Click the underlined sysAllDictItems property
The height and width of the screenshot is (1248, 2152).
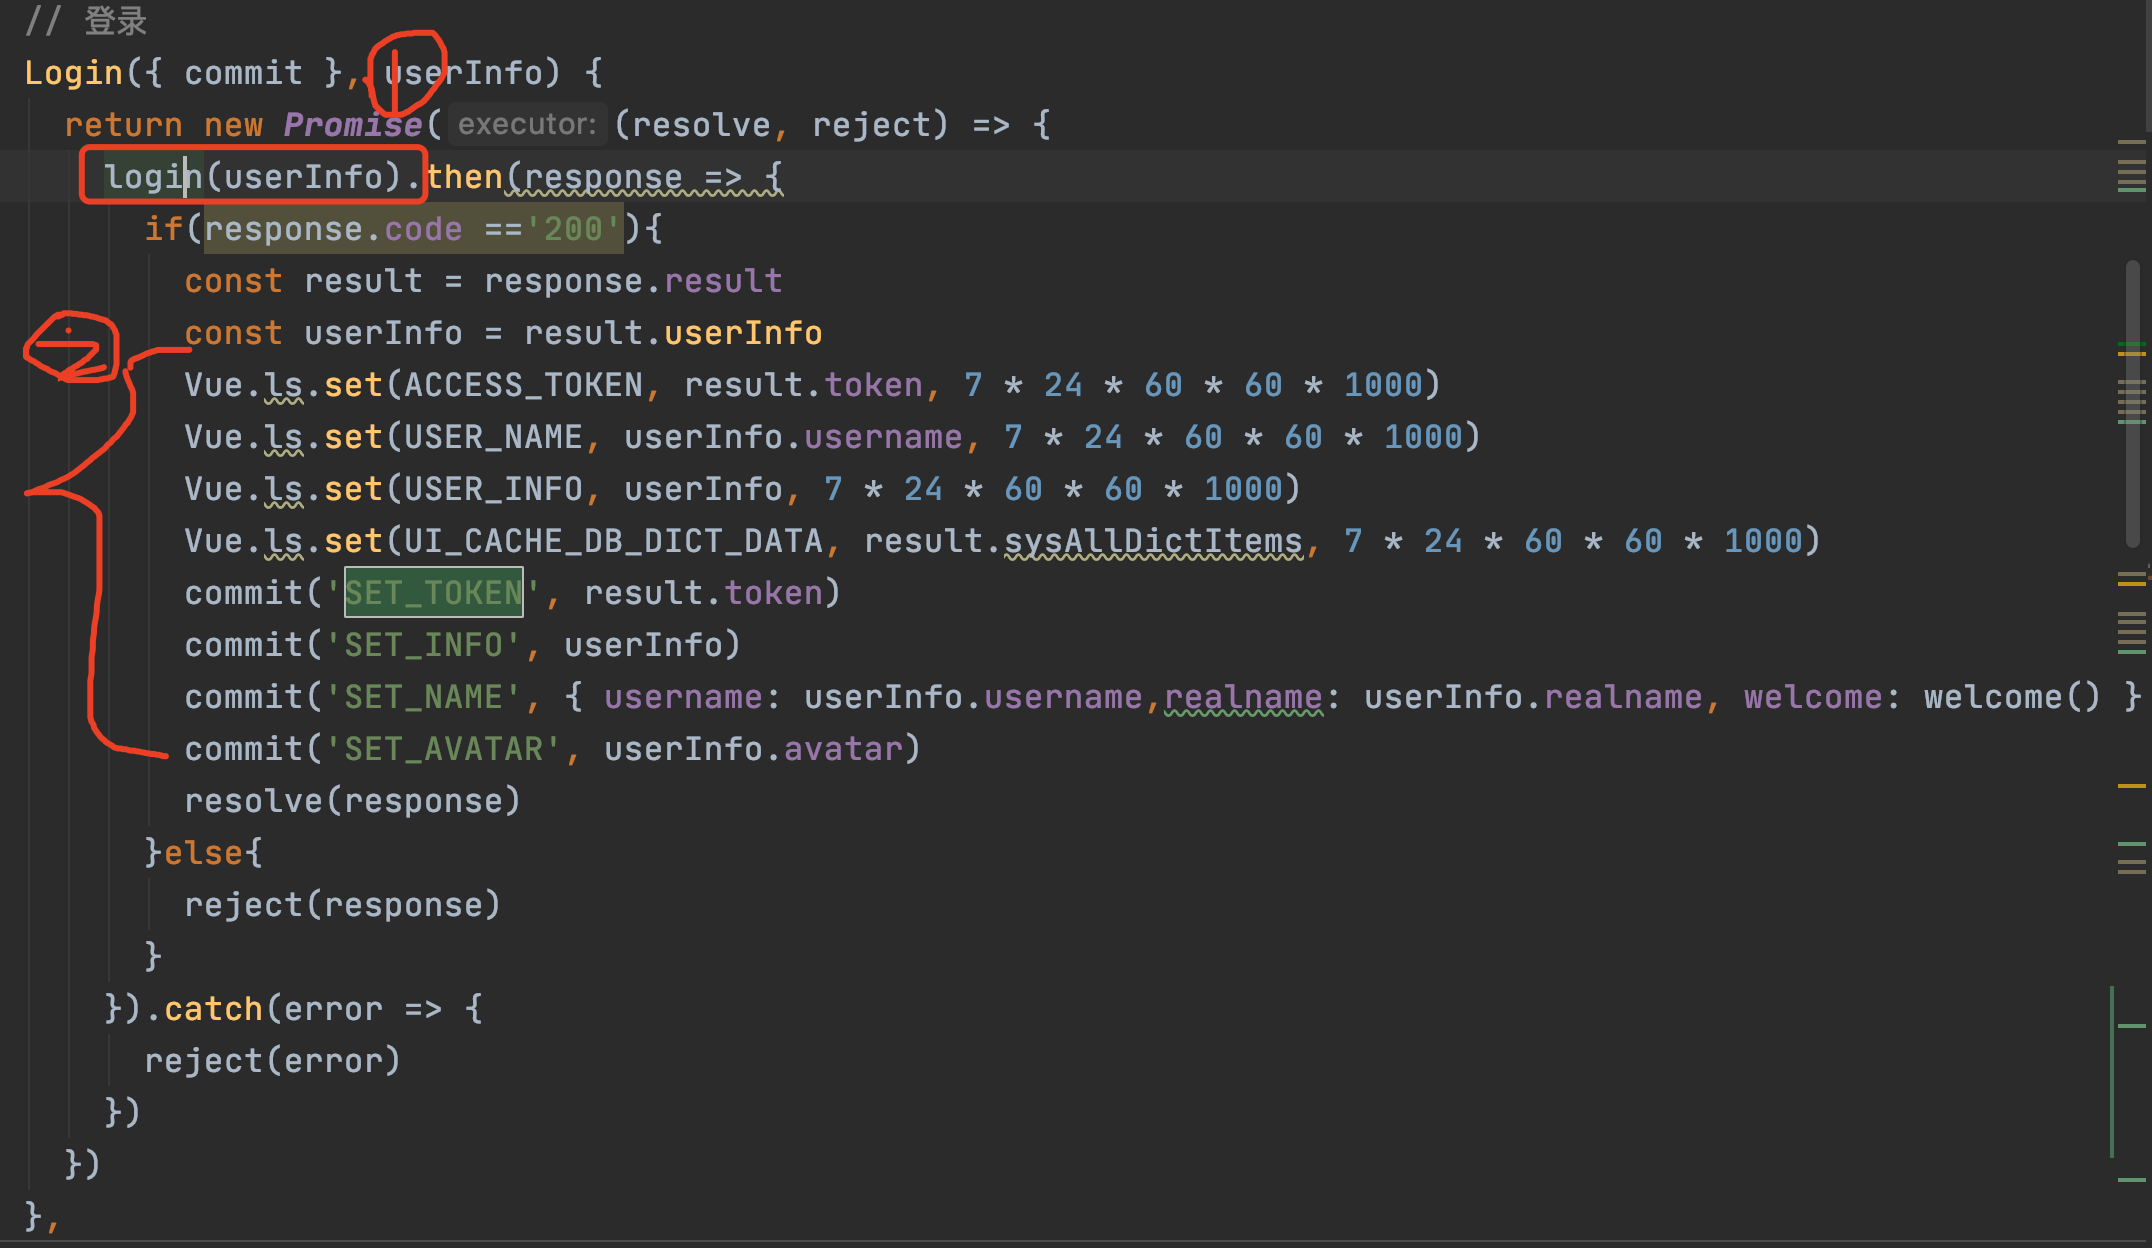point(1153,541)
